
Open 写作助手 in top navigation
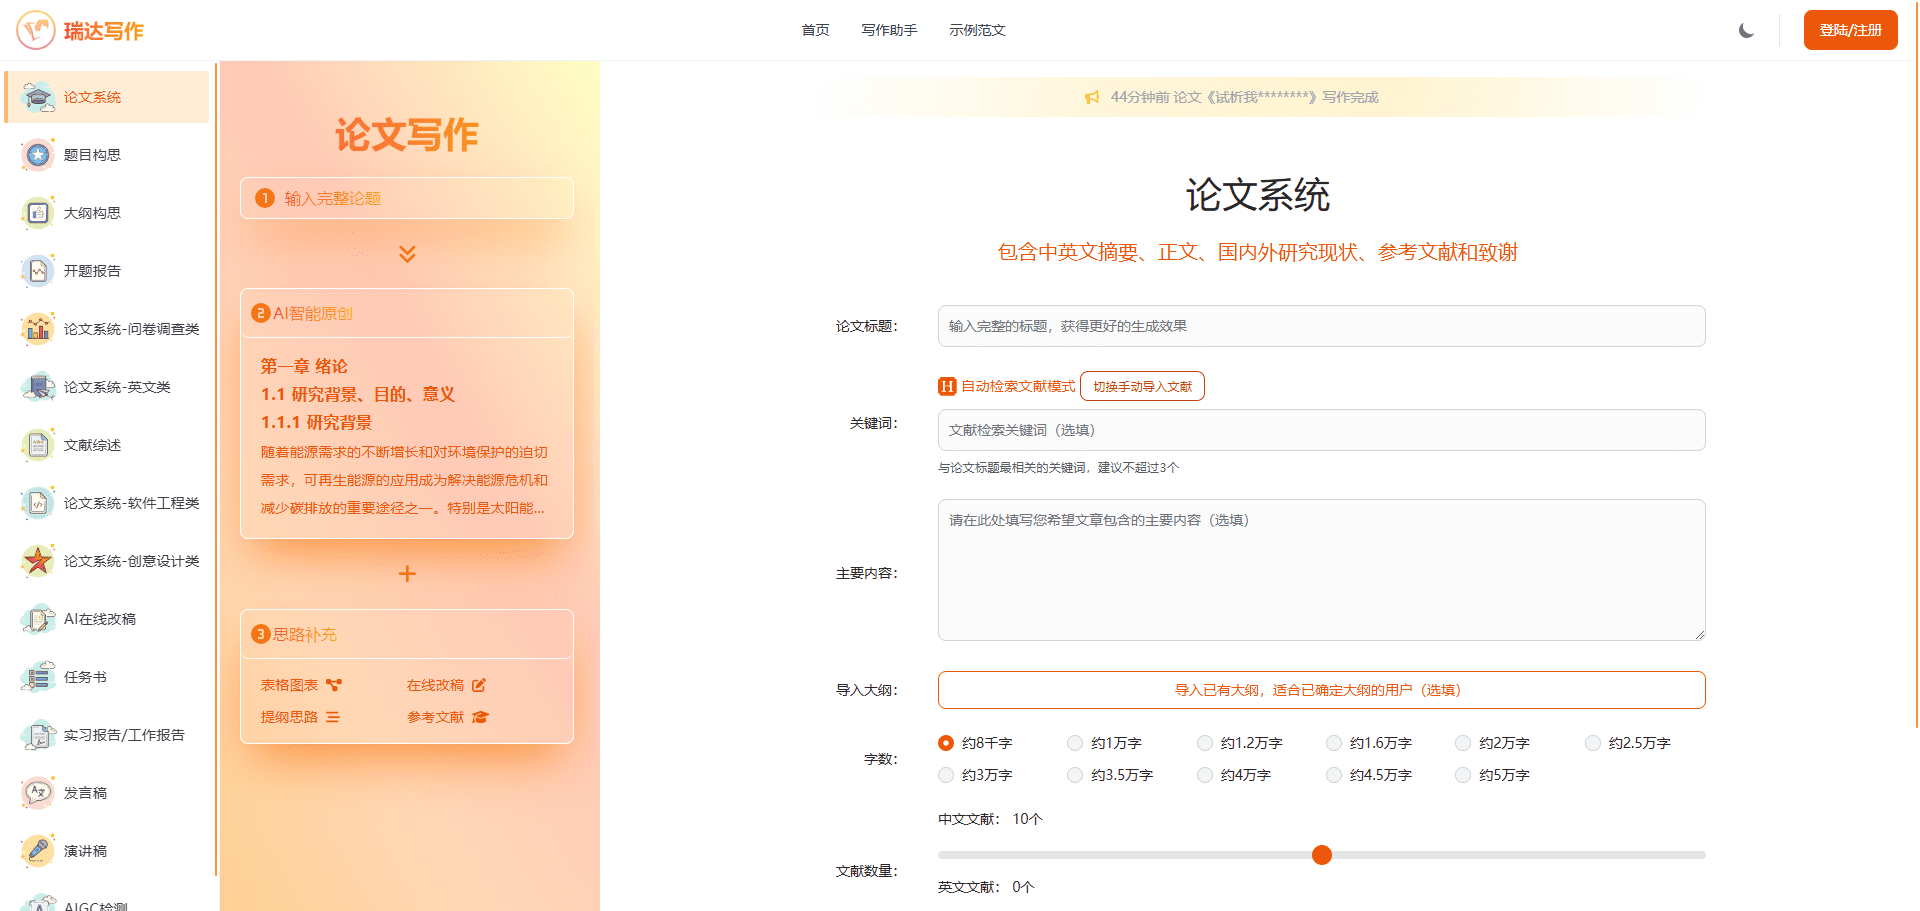click(889, 30)
